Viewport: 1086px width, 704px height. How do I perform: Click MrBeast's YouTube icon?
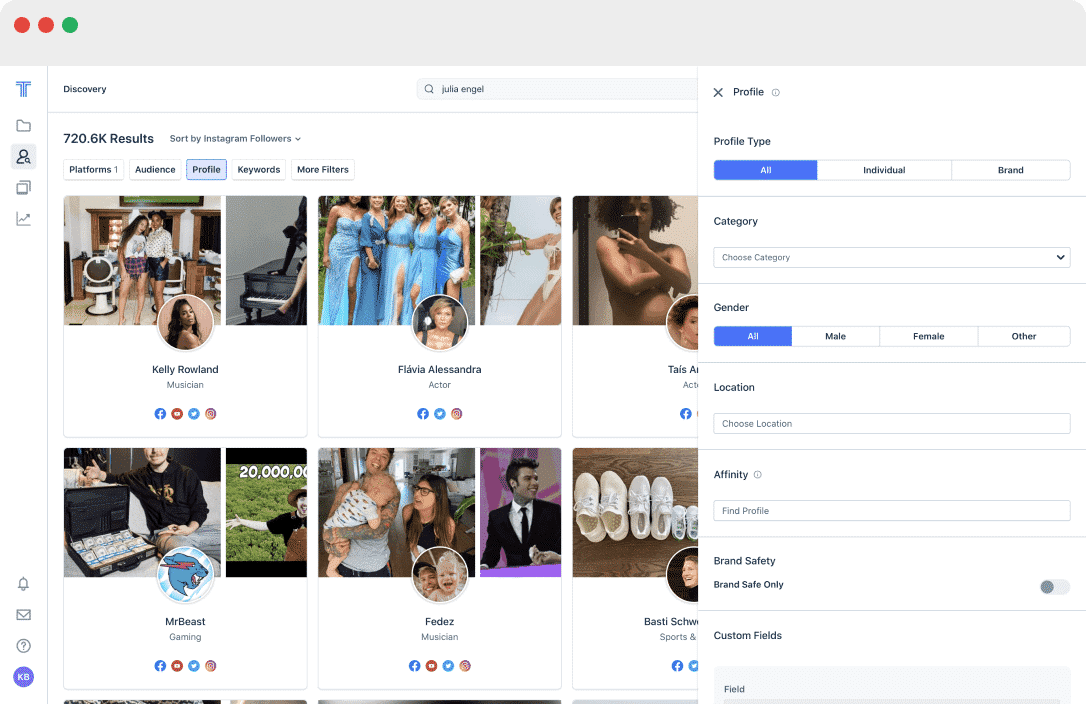(x=177, y=666)
